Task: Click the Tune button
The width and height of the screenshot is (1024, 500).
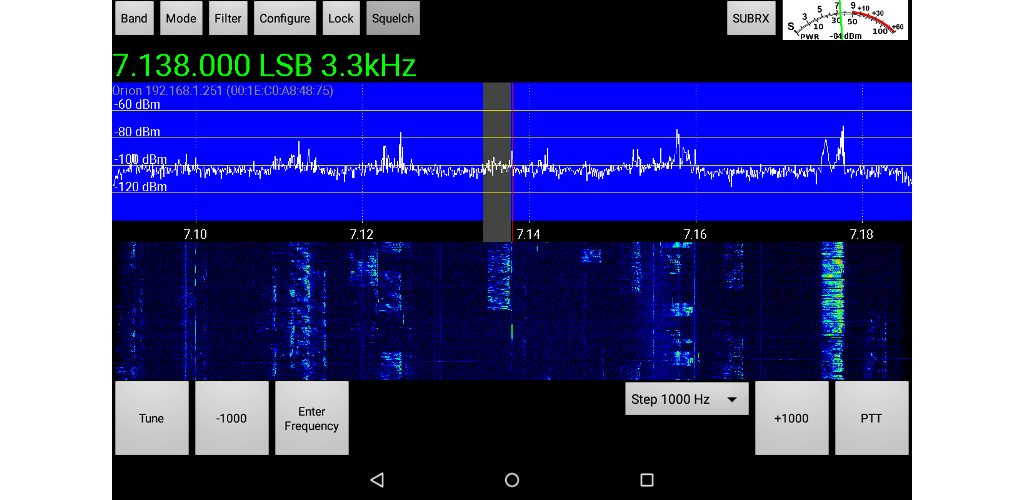Action: [x=152, y=418]
